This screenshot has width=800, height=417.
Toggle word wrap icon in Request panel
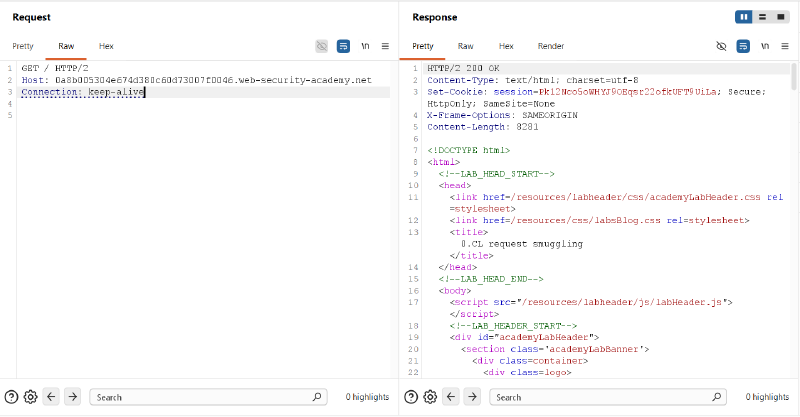click(x=343, y=46)
